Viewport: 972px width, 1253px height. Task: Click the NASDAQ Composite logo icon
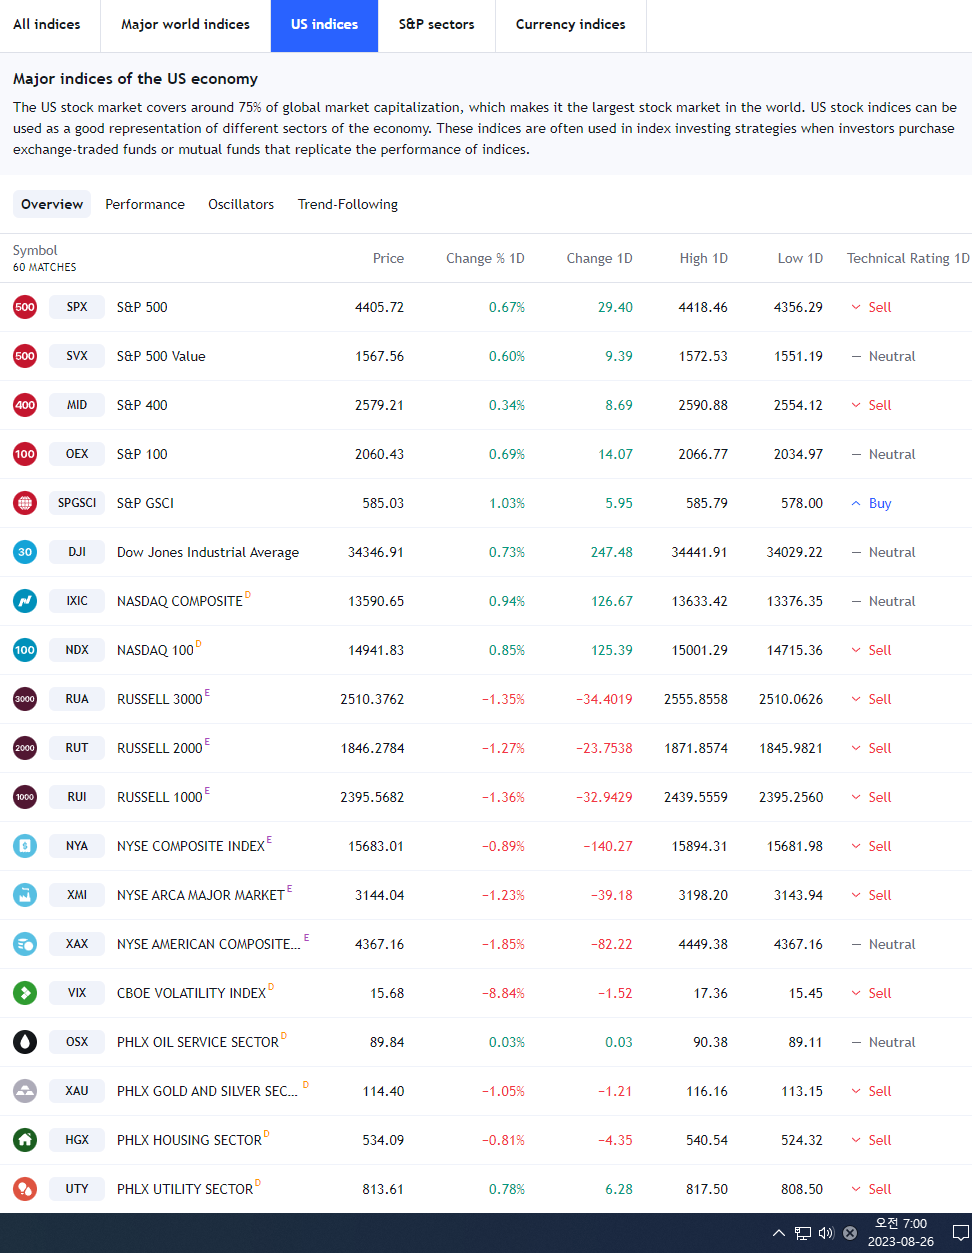25,601
